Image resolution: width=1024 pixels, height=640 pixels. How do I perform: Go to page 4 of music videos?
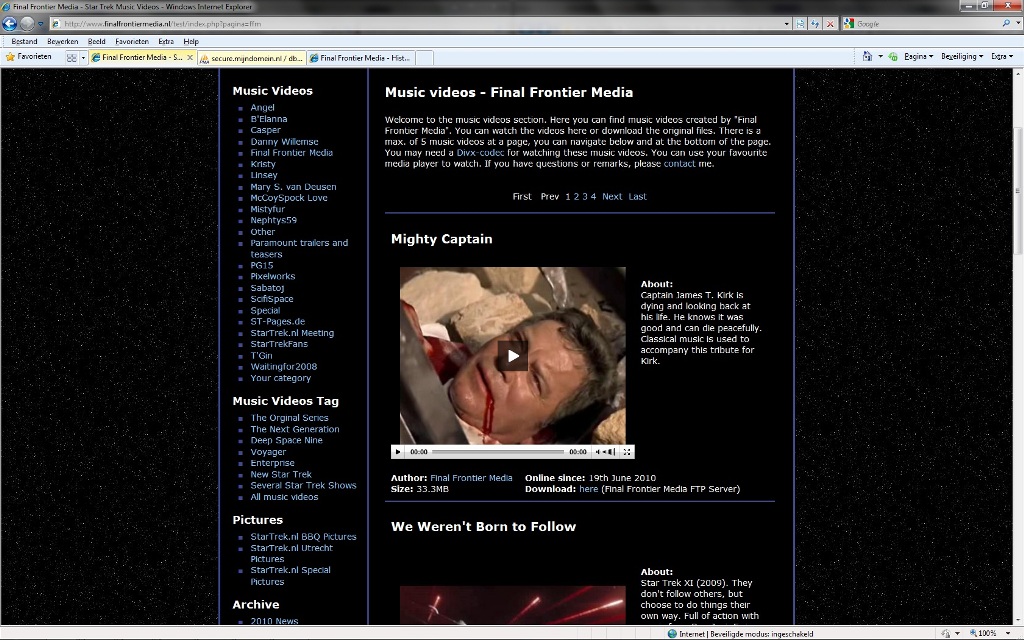click(x=594, y=197)
